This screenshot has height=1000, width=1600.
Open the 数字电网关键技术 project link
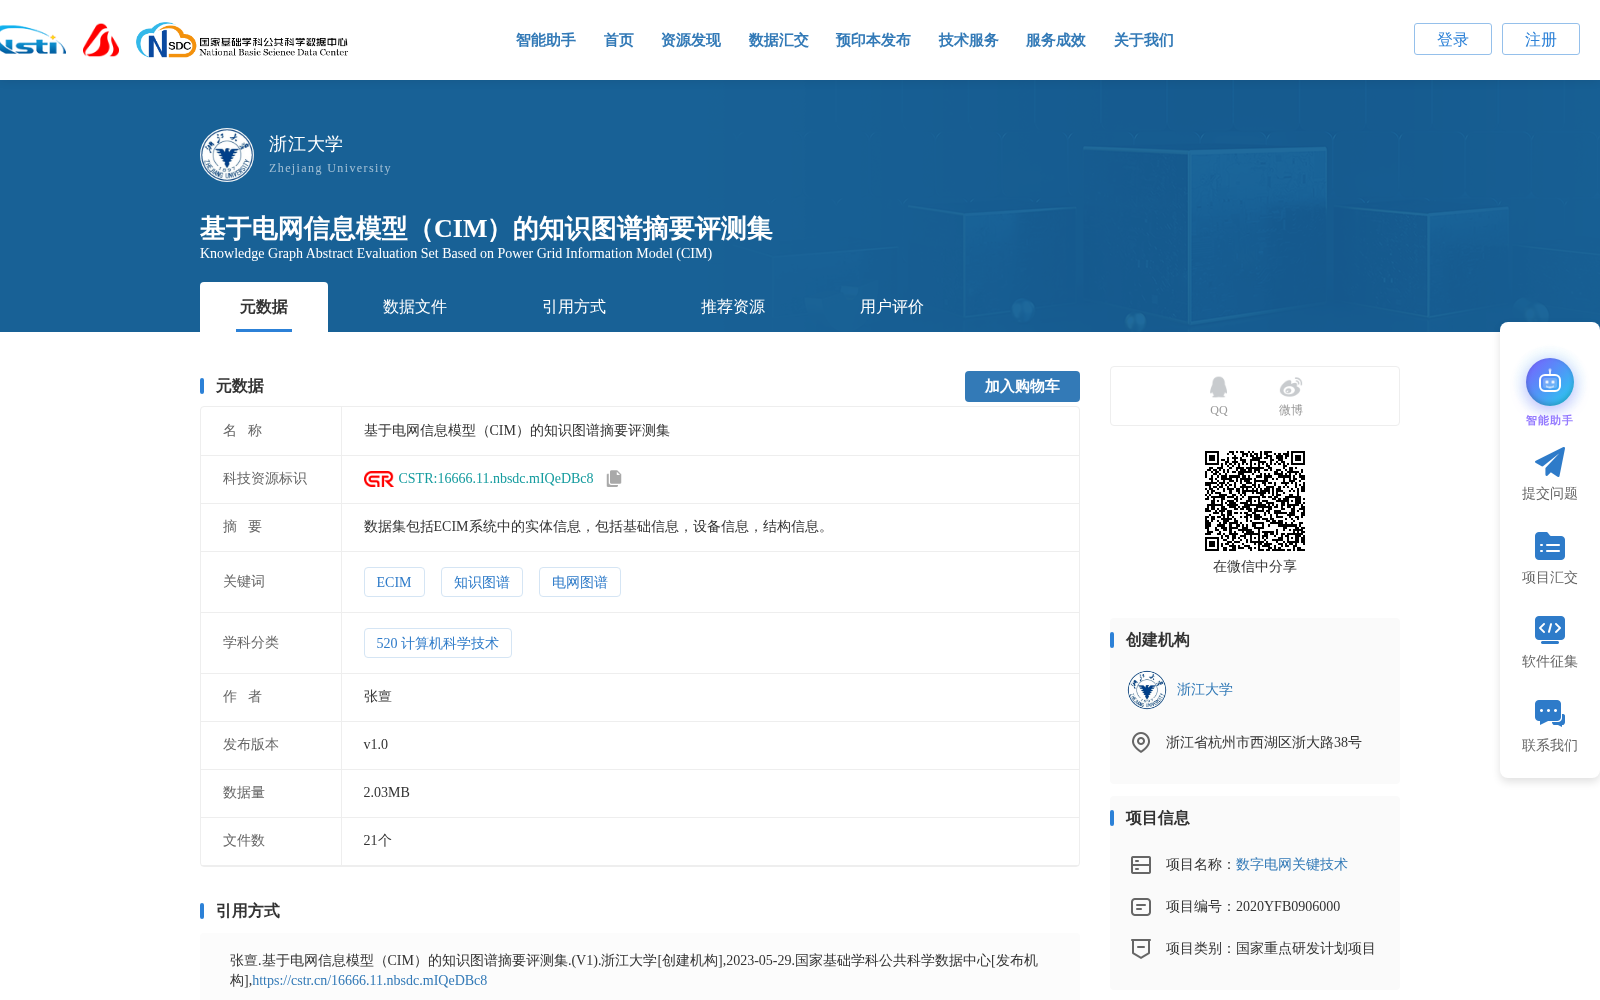coord(1292,865)
